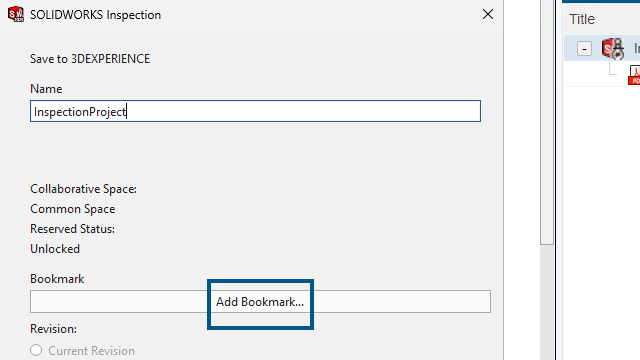This screenshot has height=360, width=640.
Task: Click the Unlocked reserved status text
Action: [55, 249]
